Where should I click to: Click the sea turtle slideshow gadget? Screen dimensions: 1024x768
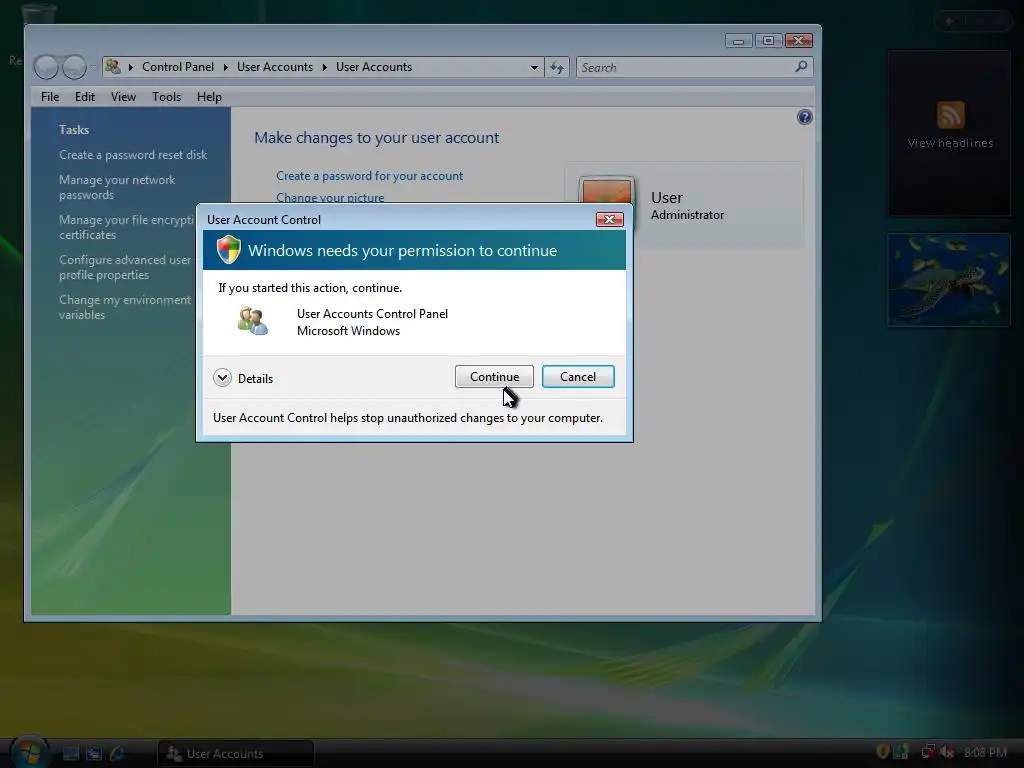949,280
